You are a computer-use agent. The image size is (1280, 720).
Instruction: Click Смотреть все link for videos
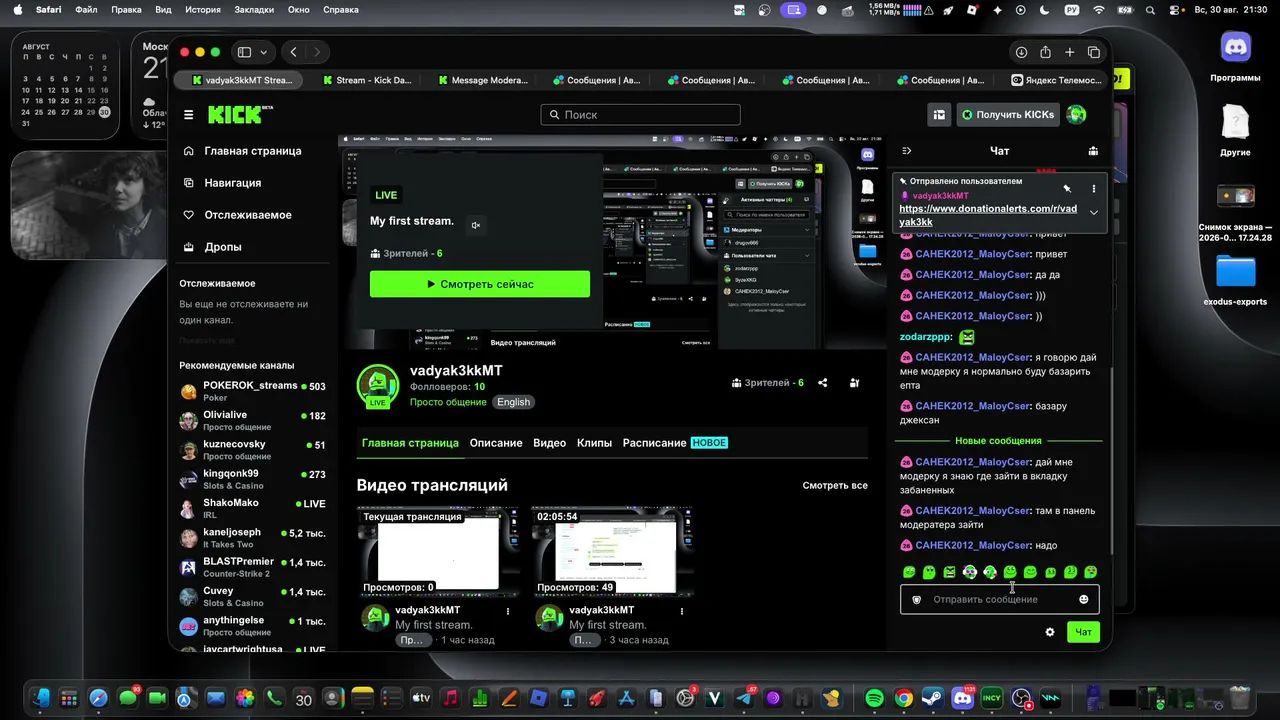(x=835, y=486)
